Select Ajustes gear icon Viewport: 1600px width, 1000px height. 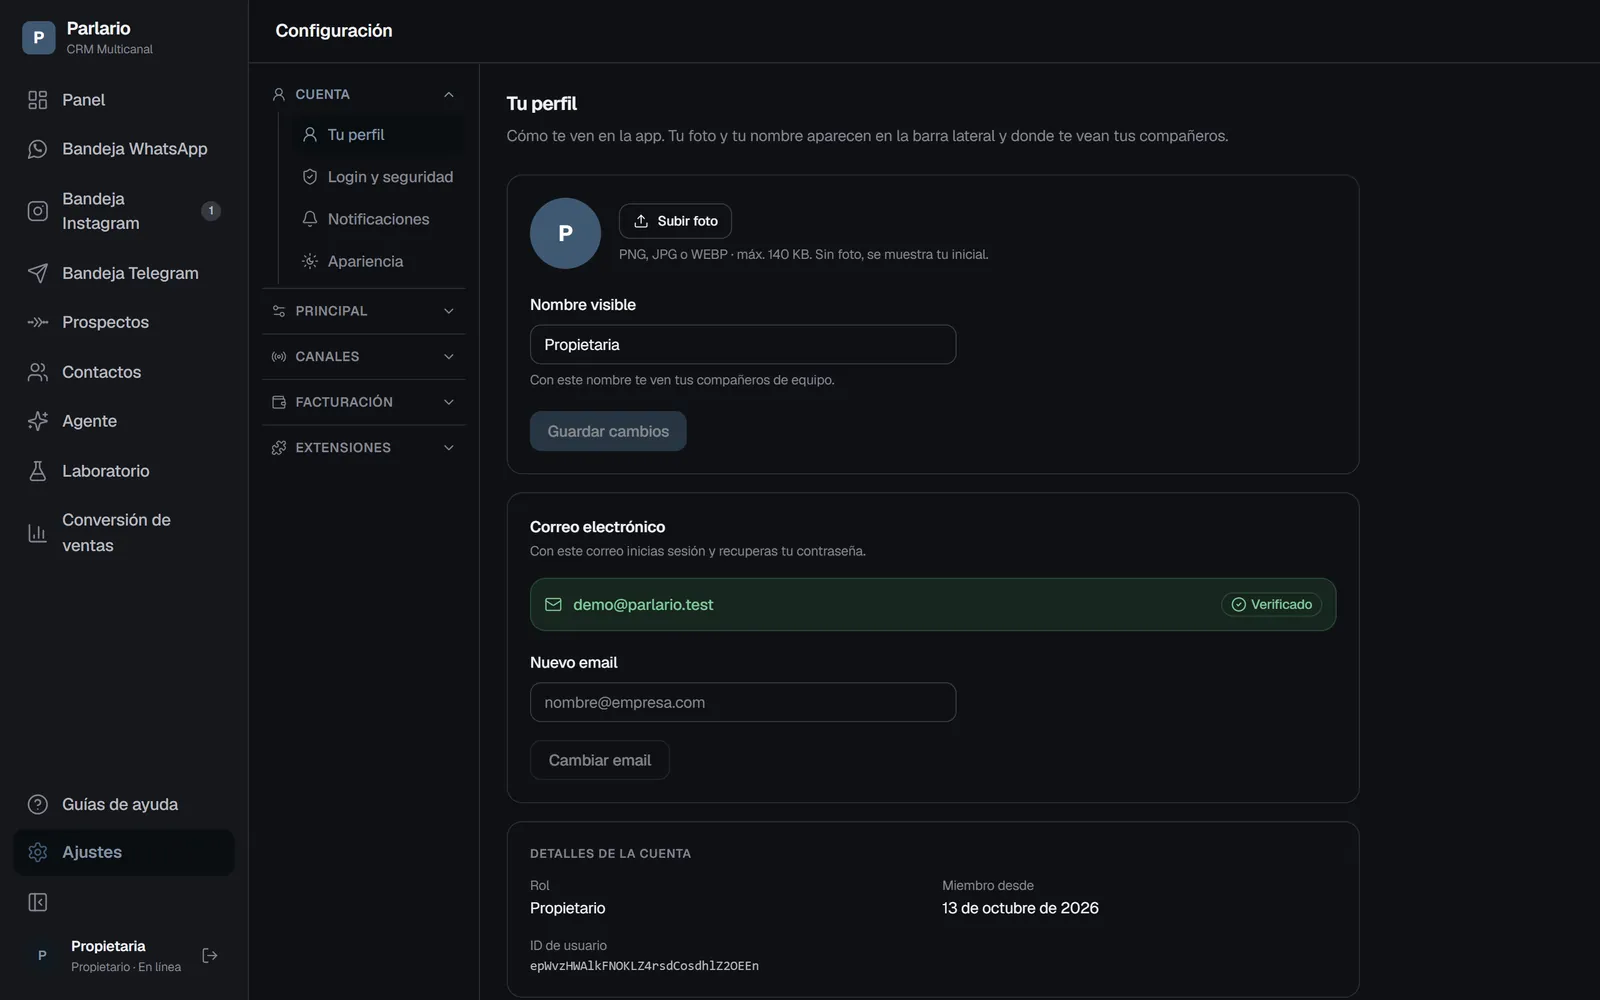tap(38, 852)
